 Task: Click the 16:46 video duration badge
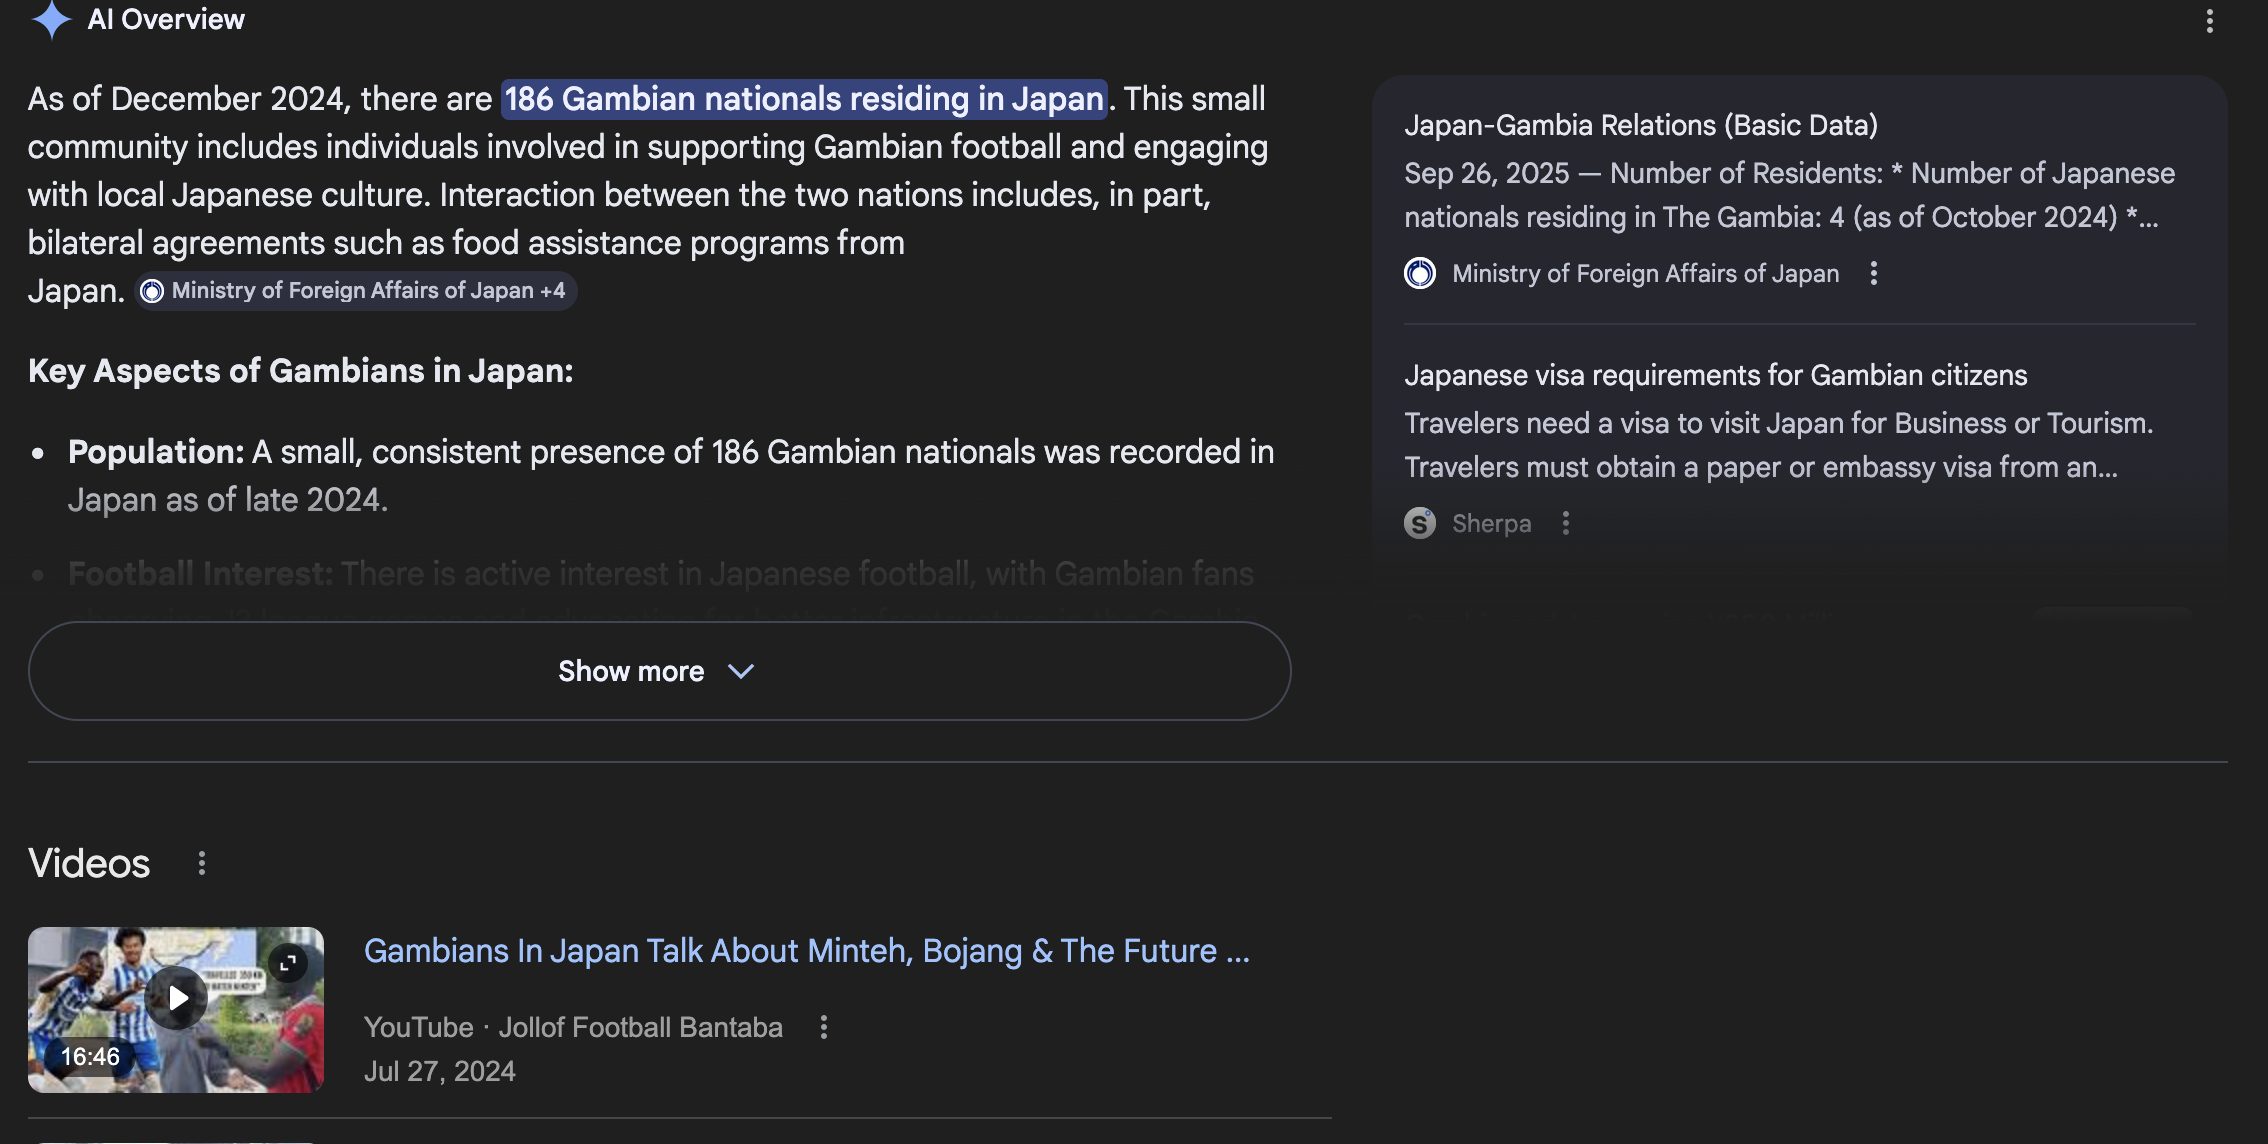(x=90, y=1056)
